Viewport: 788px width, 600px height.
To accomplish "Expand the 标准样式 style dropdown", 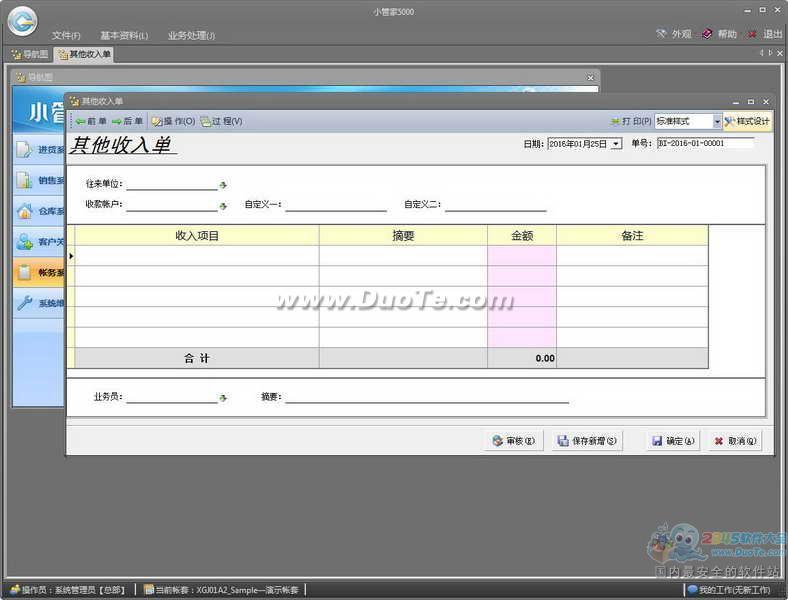I will coord(717,121).
